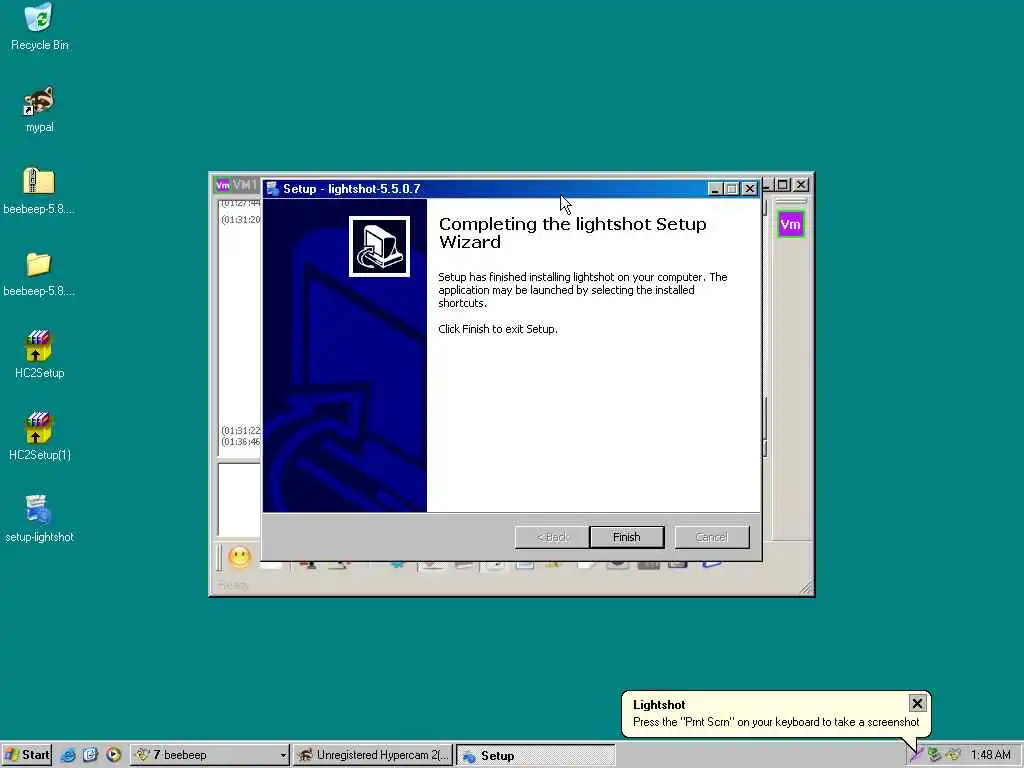Click the smiley emoticon in beebeep window
Image resolution: width=1024 pixels, height=768 pixels.
(240, 557)
